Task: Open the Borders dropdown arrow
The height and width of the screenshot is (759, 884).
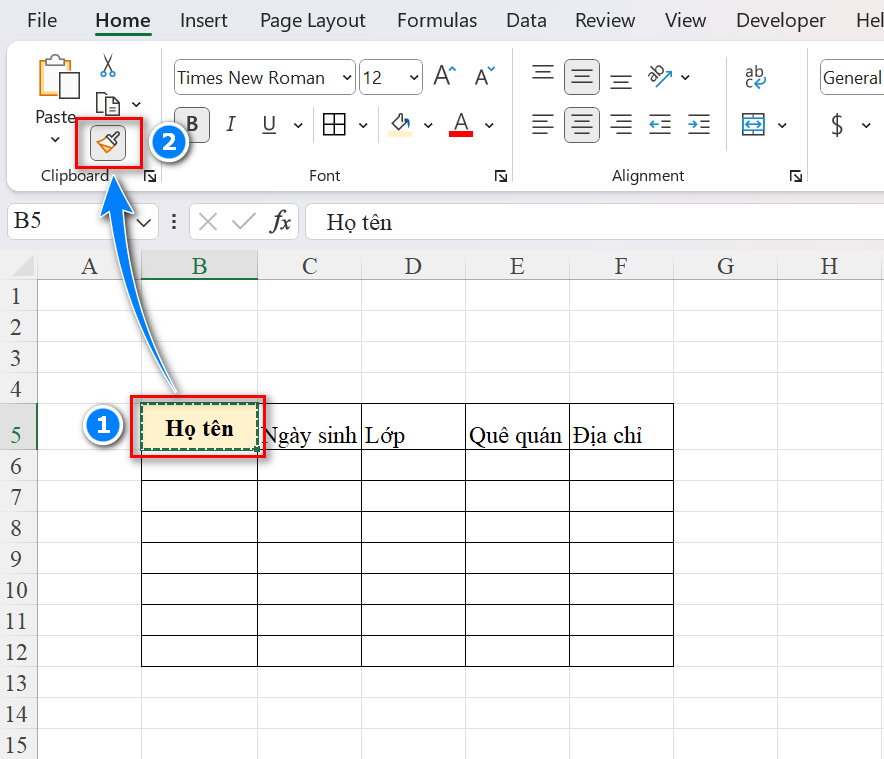Action: pyautogui.click(x=363, y=126)
